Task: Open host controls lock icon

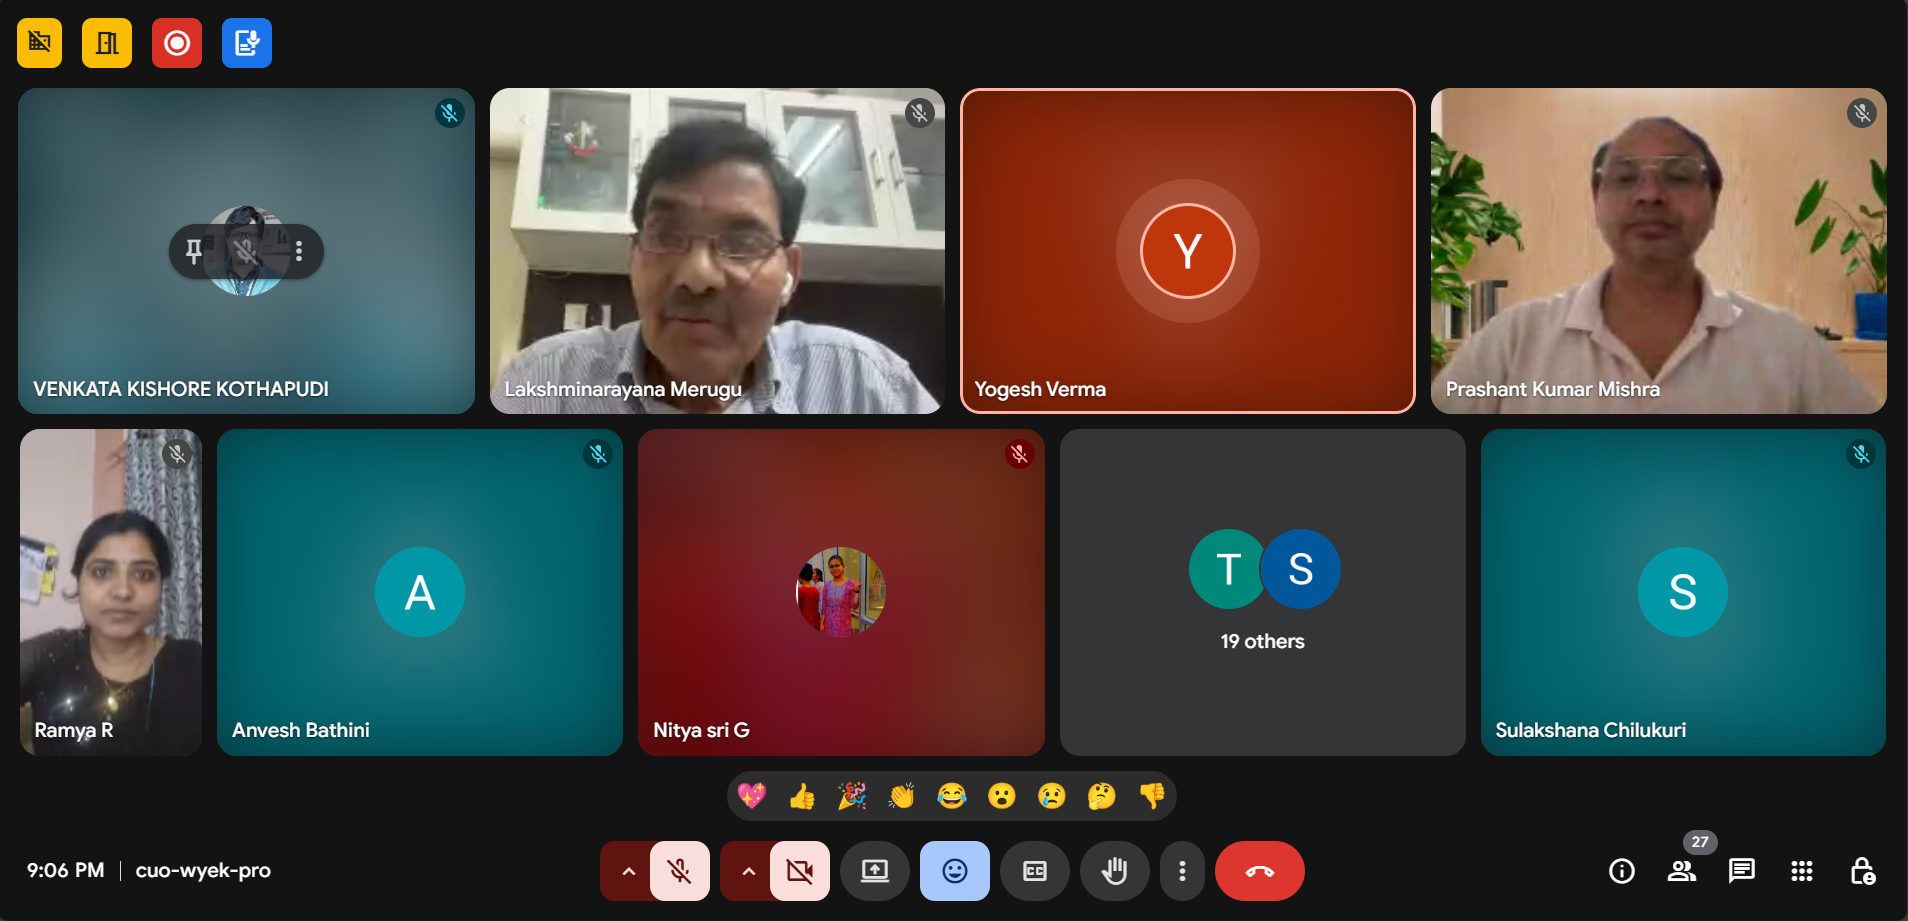Action: (x=1862, y=871)
